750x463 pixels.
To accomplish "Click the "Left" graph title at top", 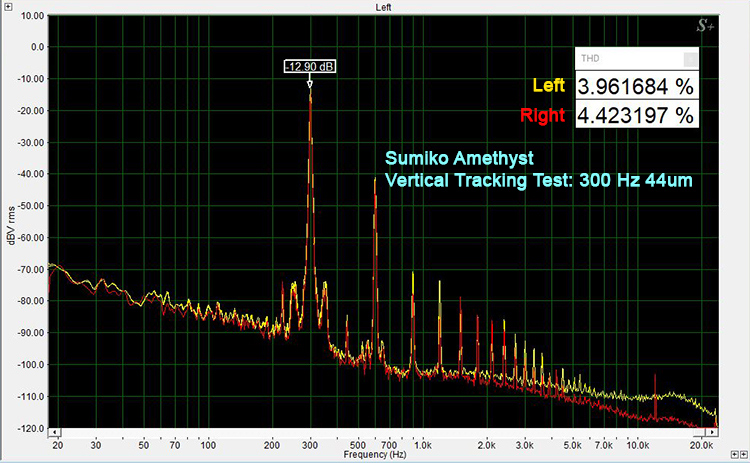I will point(383,7).
